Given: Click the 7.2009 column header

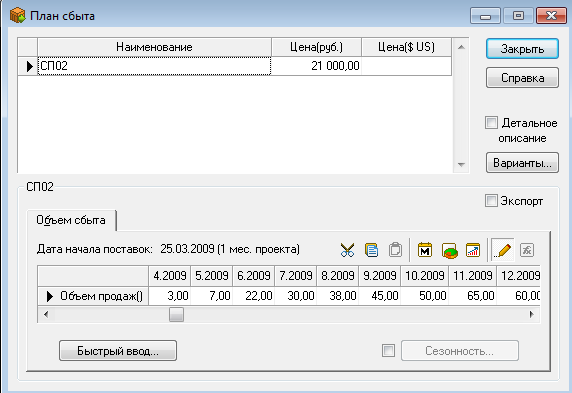Looking at the screenshot, I should coord(295,276).
